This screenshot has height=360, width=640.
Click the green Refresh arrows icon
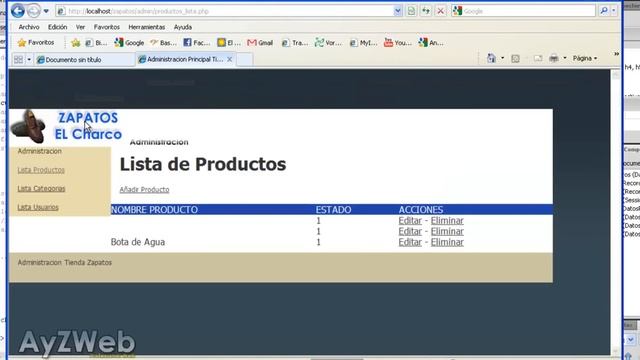click(426, 11)
